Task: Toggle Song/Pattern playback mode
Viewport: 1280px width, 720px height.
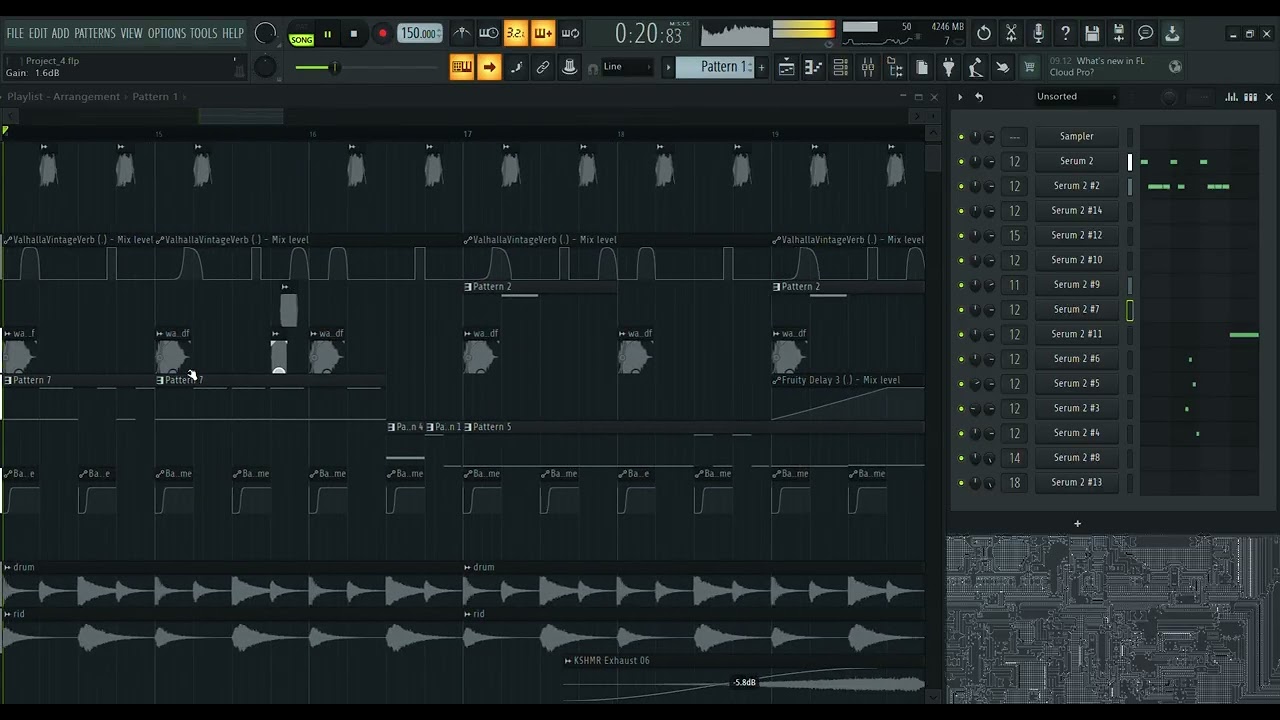Action: point(301,34)
